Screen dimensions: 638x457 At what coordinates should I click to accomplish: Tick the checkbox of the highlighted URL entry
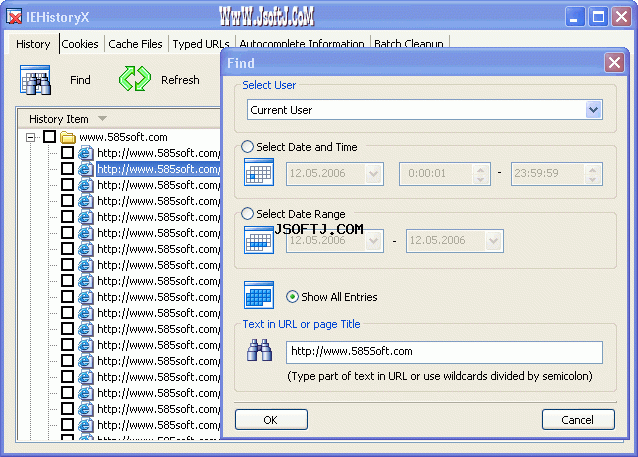click(68, 168)
